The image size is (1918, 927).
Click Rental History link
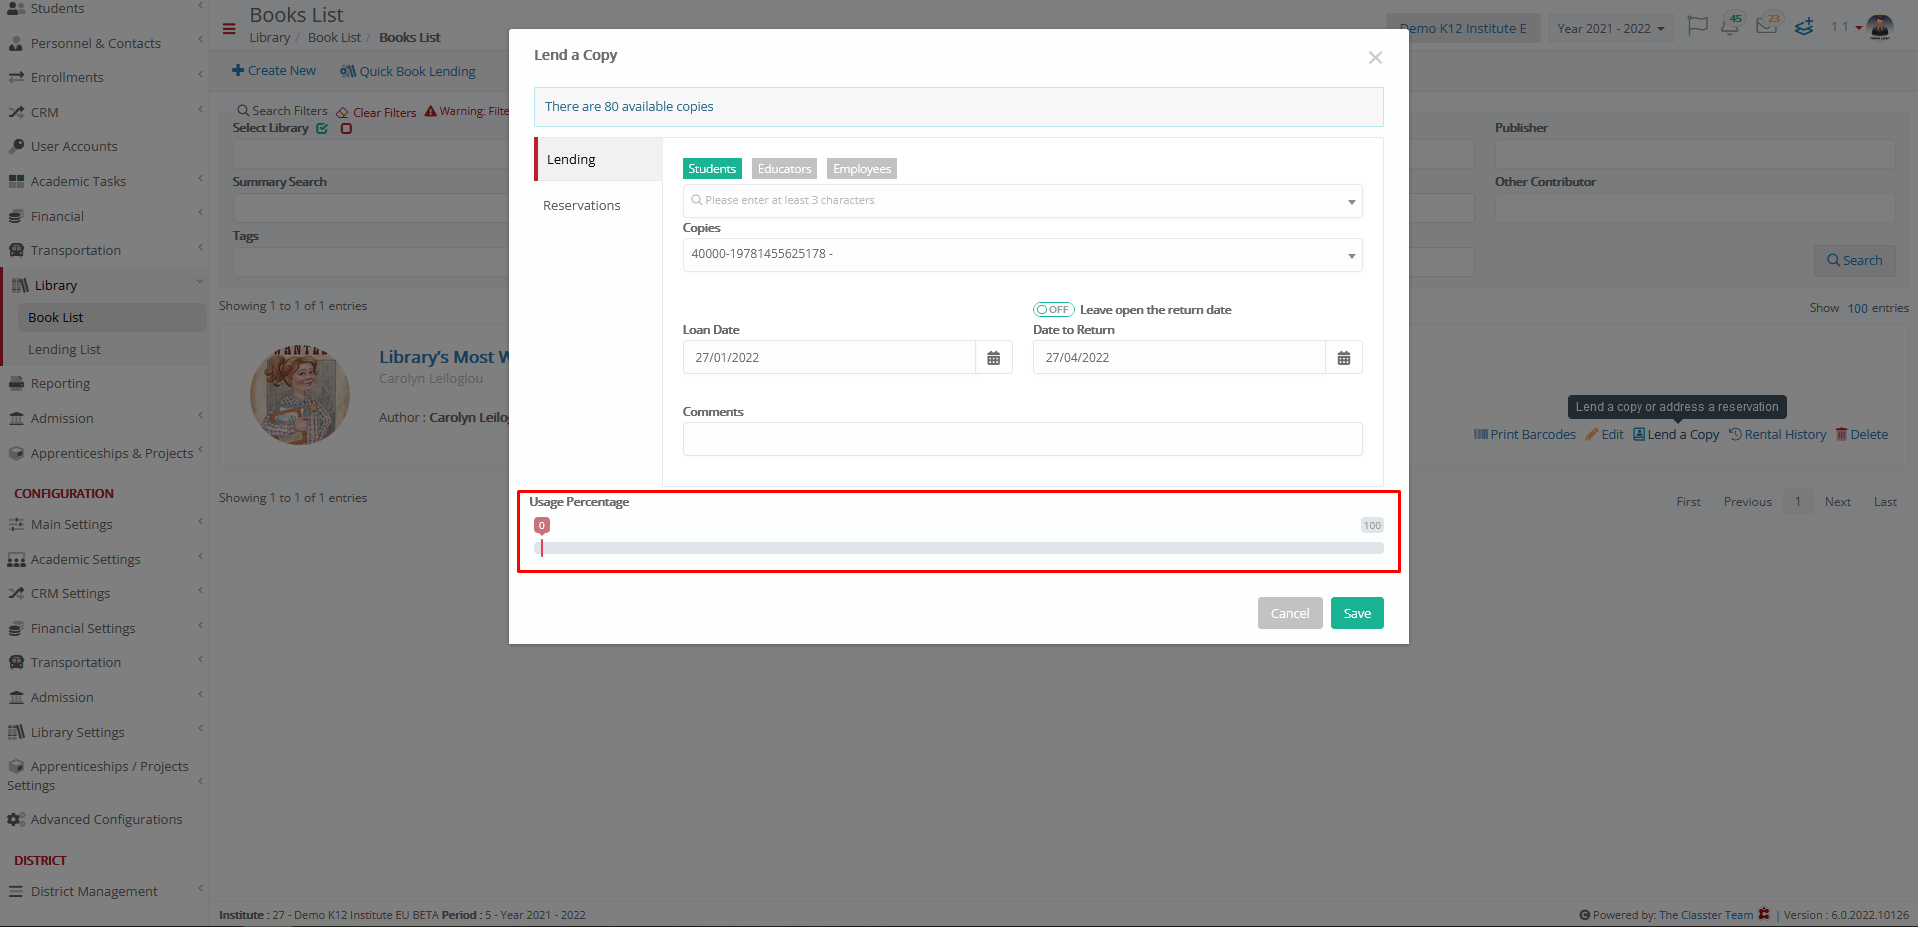pyautogui.click(x=1778, y=434)
